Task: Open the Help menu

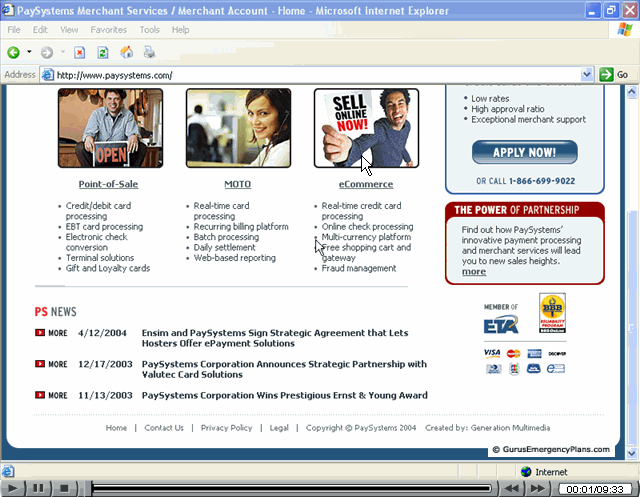Action: click(180, 30)
